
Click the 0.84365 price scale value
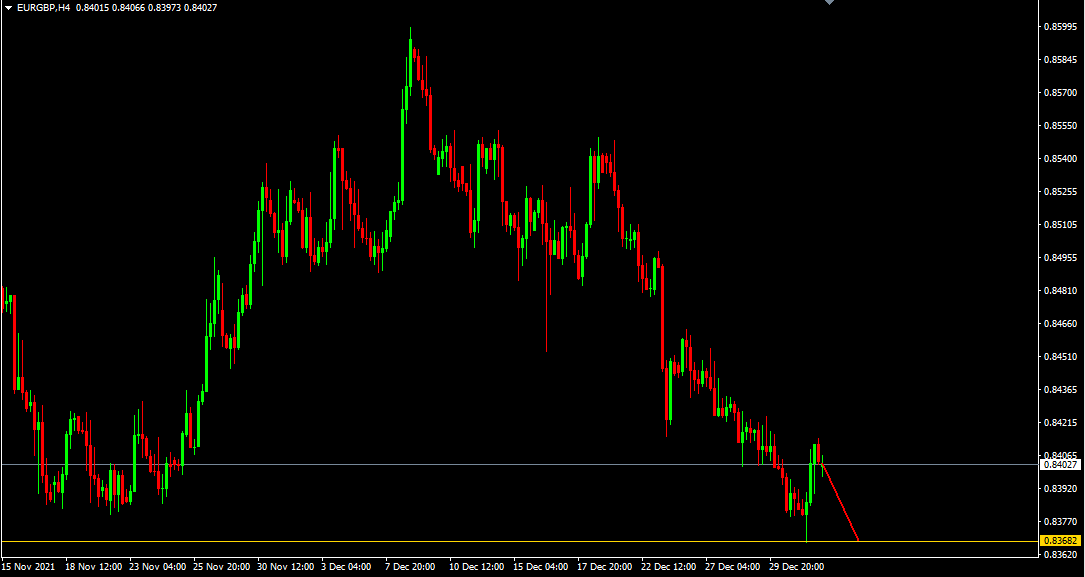(1061, 390)
